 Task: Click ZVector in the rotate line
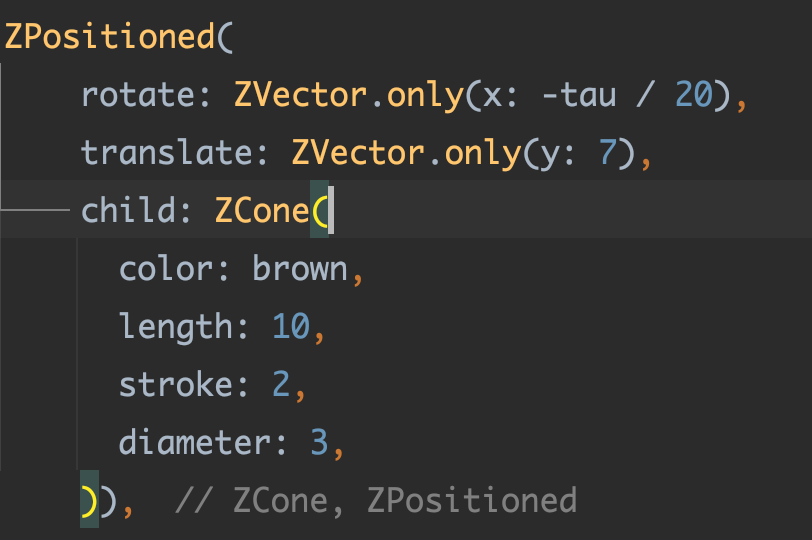pyautogui.click(x=300, y=95)
